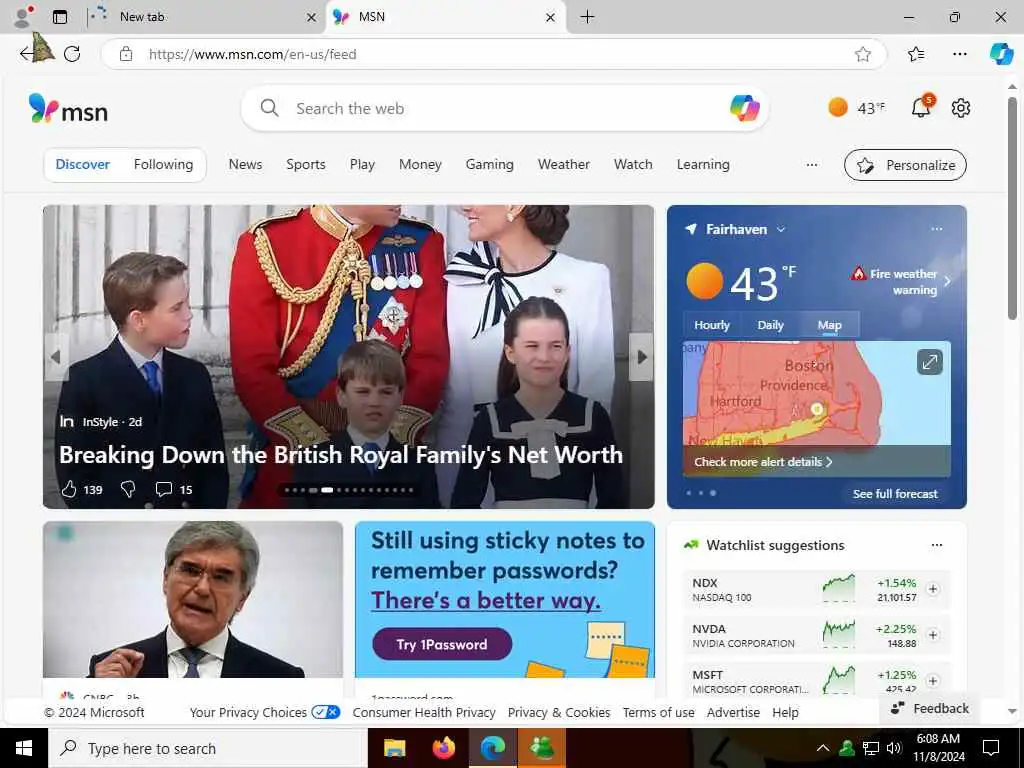The width and height of the screenshot is (1024, 768).
Task: Open the Weather category
Action: click(x=564, y=165)
